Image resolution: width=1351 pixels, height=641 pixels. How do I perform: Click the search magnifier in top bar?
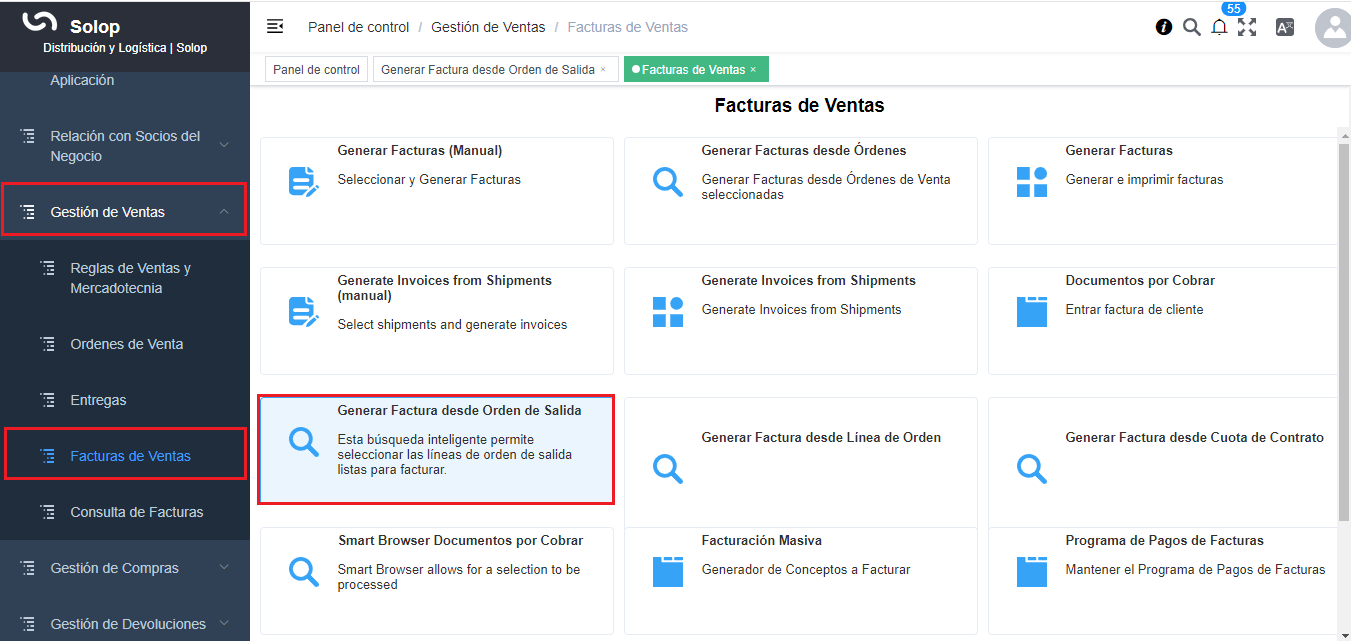coord(1191,28)
